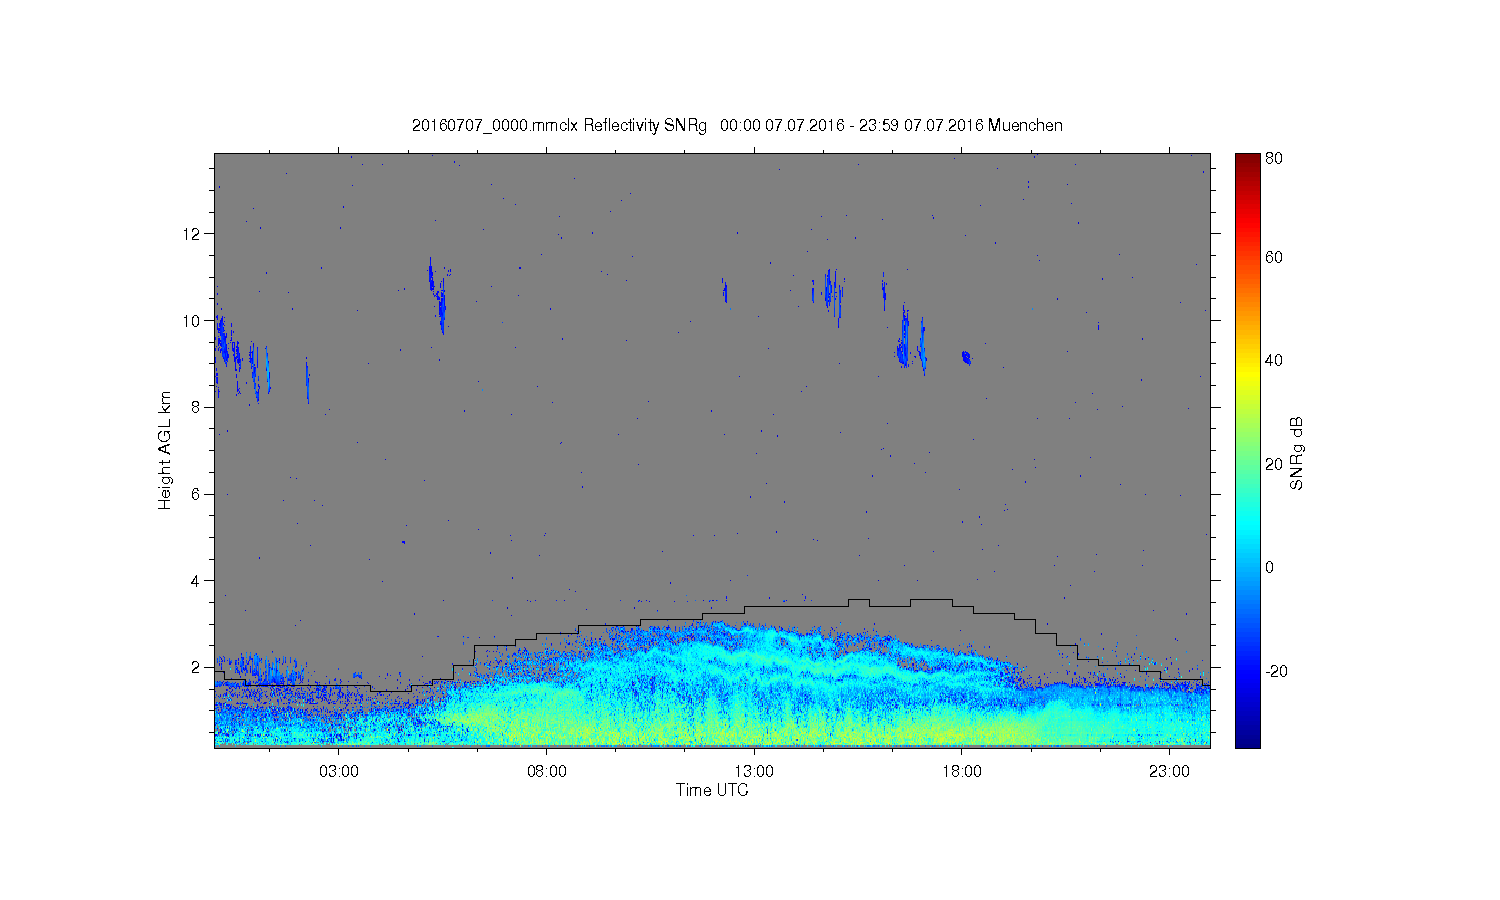Image resolution: width=1500 pixels, height=900 pixels.
Task: Click the '08:00' time tick label
Action: tap(547, 771)
